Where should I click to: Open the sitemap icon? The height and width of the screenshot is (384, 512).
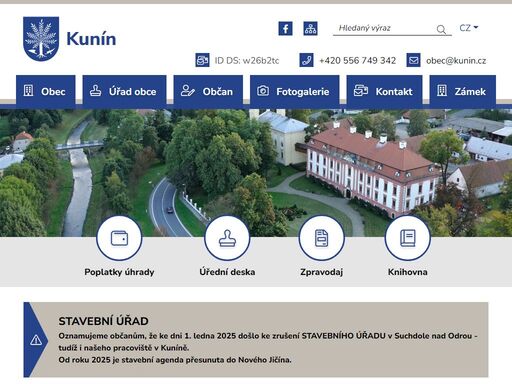point(310,28)
